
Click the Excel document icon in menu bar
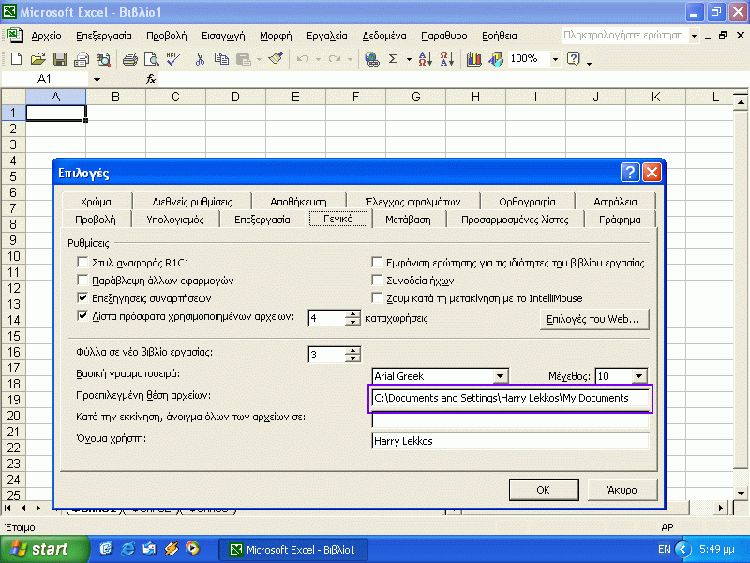(x=14, y=35)
